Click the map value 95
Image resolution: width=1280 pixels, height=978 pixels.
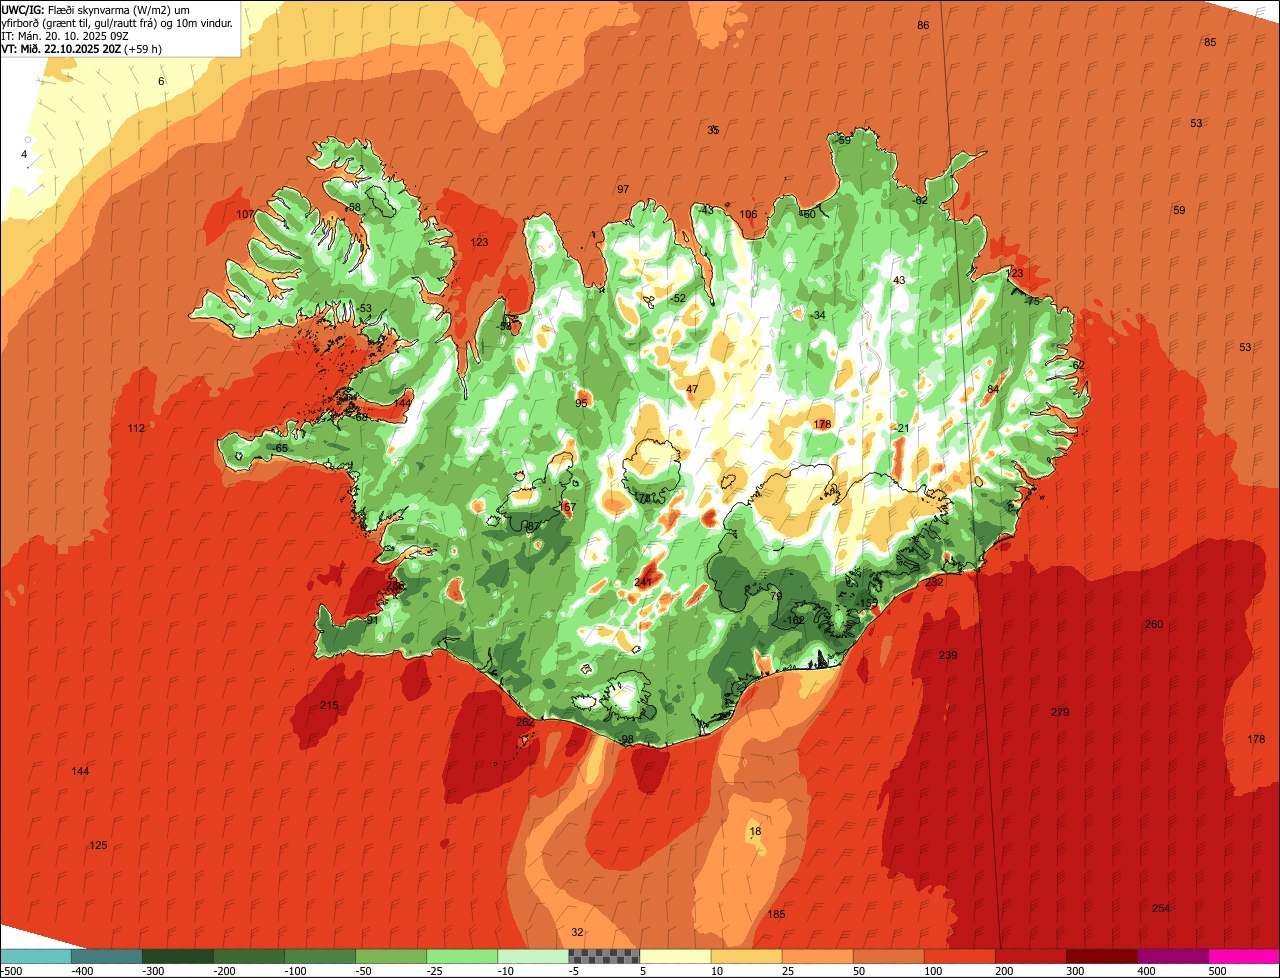(x=581, y=404)
